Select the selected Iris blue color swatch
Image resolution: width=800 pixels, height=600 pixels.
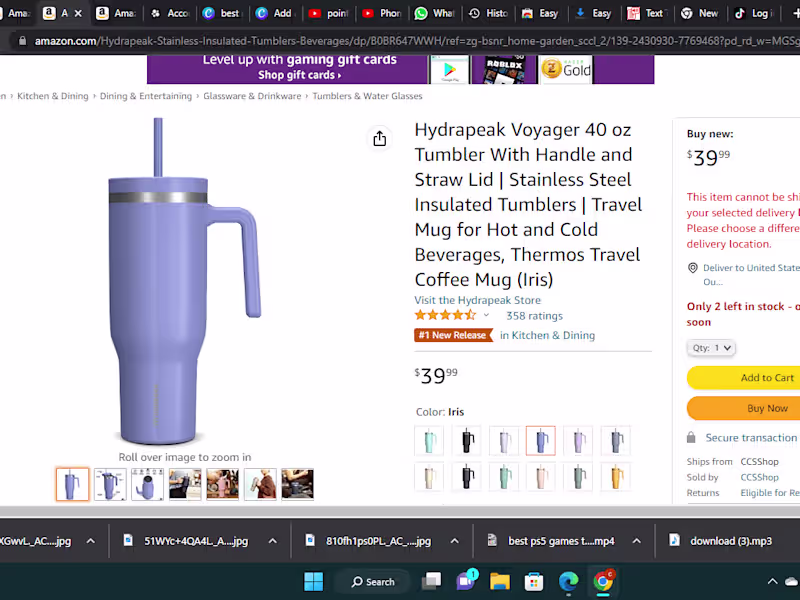pyautogui.click(x=541, y=440)
